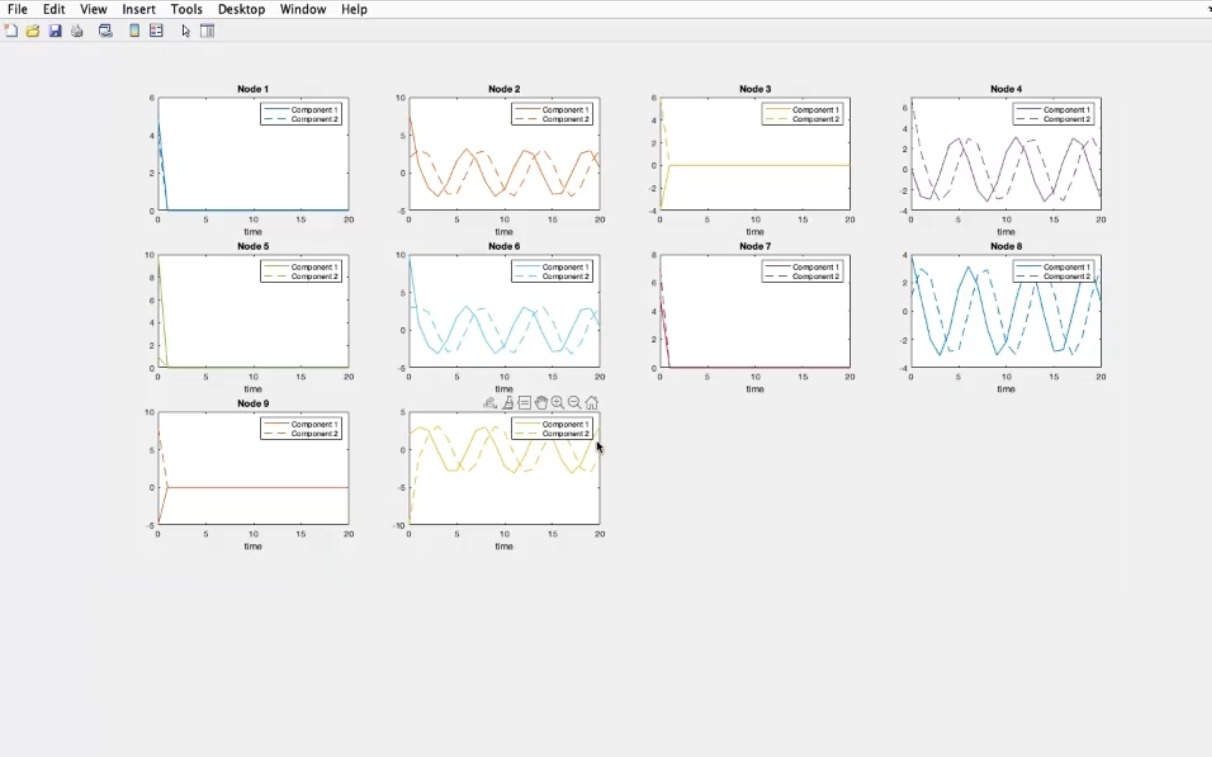Activate the Zoom In magnifier on the axes toolbar

pos(558,403)
